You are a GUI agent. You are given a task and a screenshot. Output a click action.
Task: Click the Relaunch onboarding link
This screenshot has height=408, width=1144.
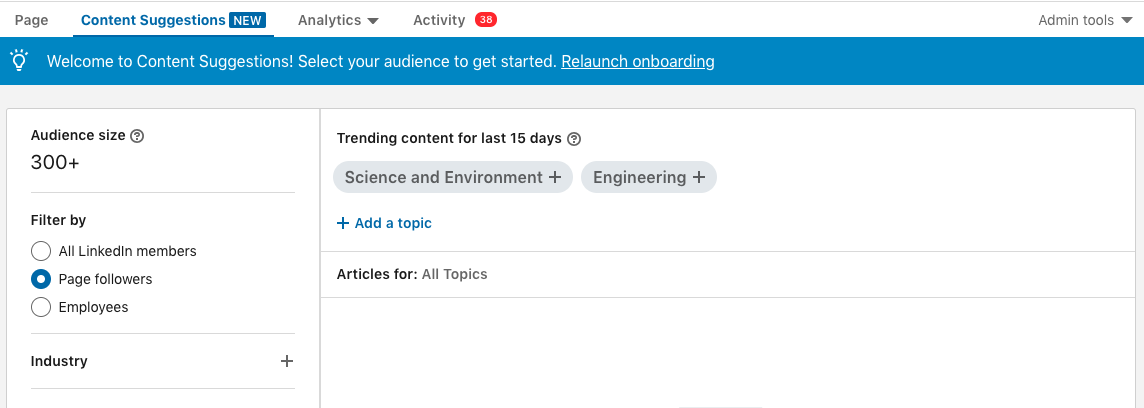[638, 61]
